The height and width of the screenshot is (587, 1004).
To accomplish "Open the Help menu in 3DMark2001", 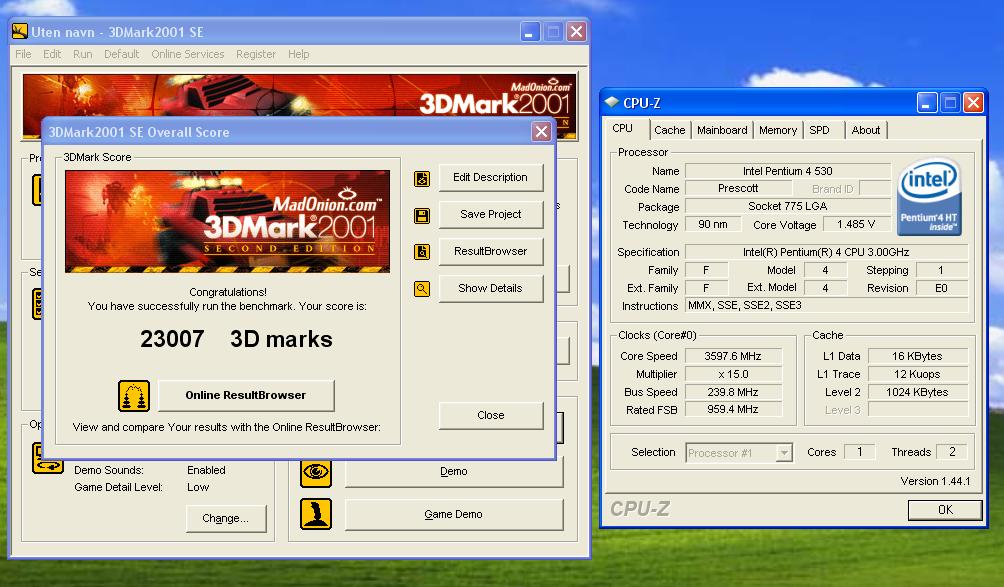I will [x=298, y=54].
